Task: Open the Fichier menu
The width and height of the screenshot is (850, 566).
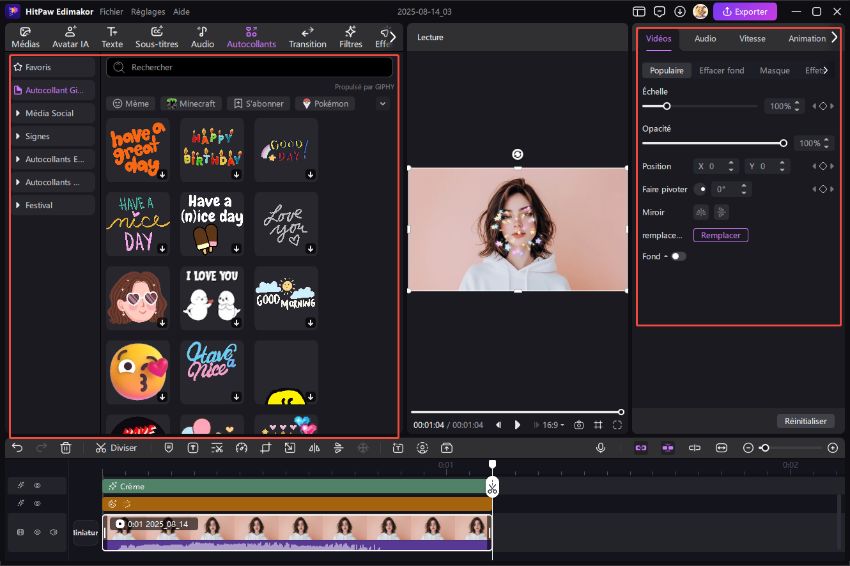Action: (111, 11)
